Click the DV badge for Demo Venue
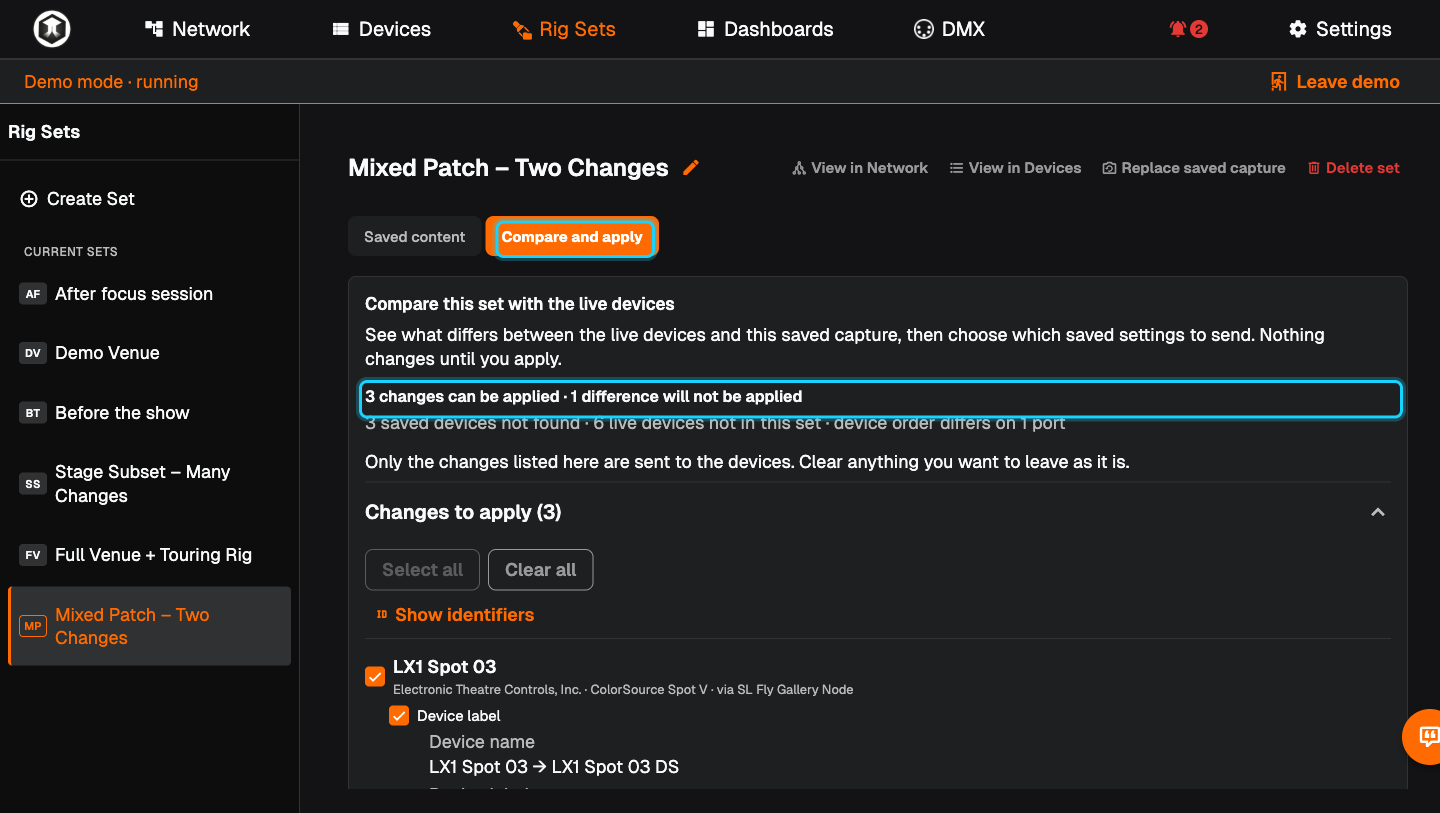 point(33,353)
